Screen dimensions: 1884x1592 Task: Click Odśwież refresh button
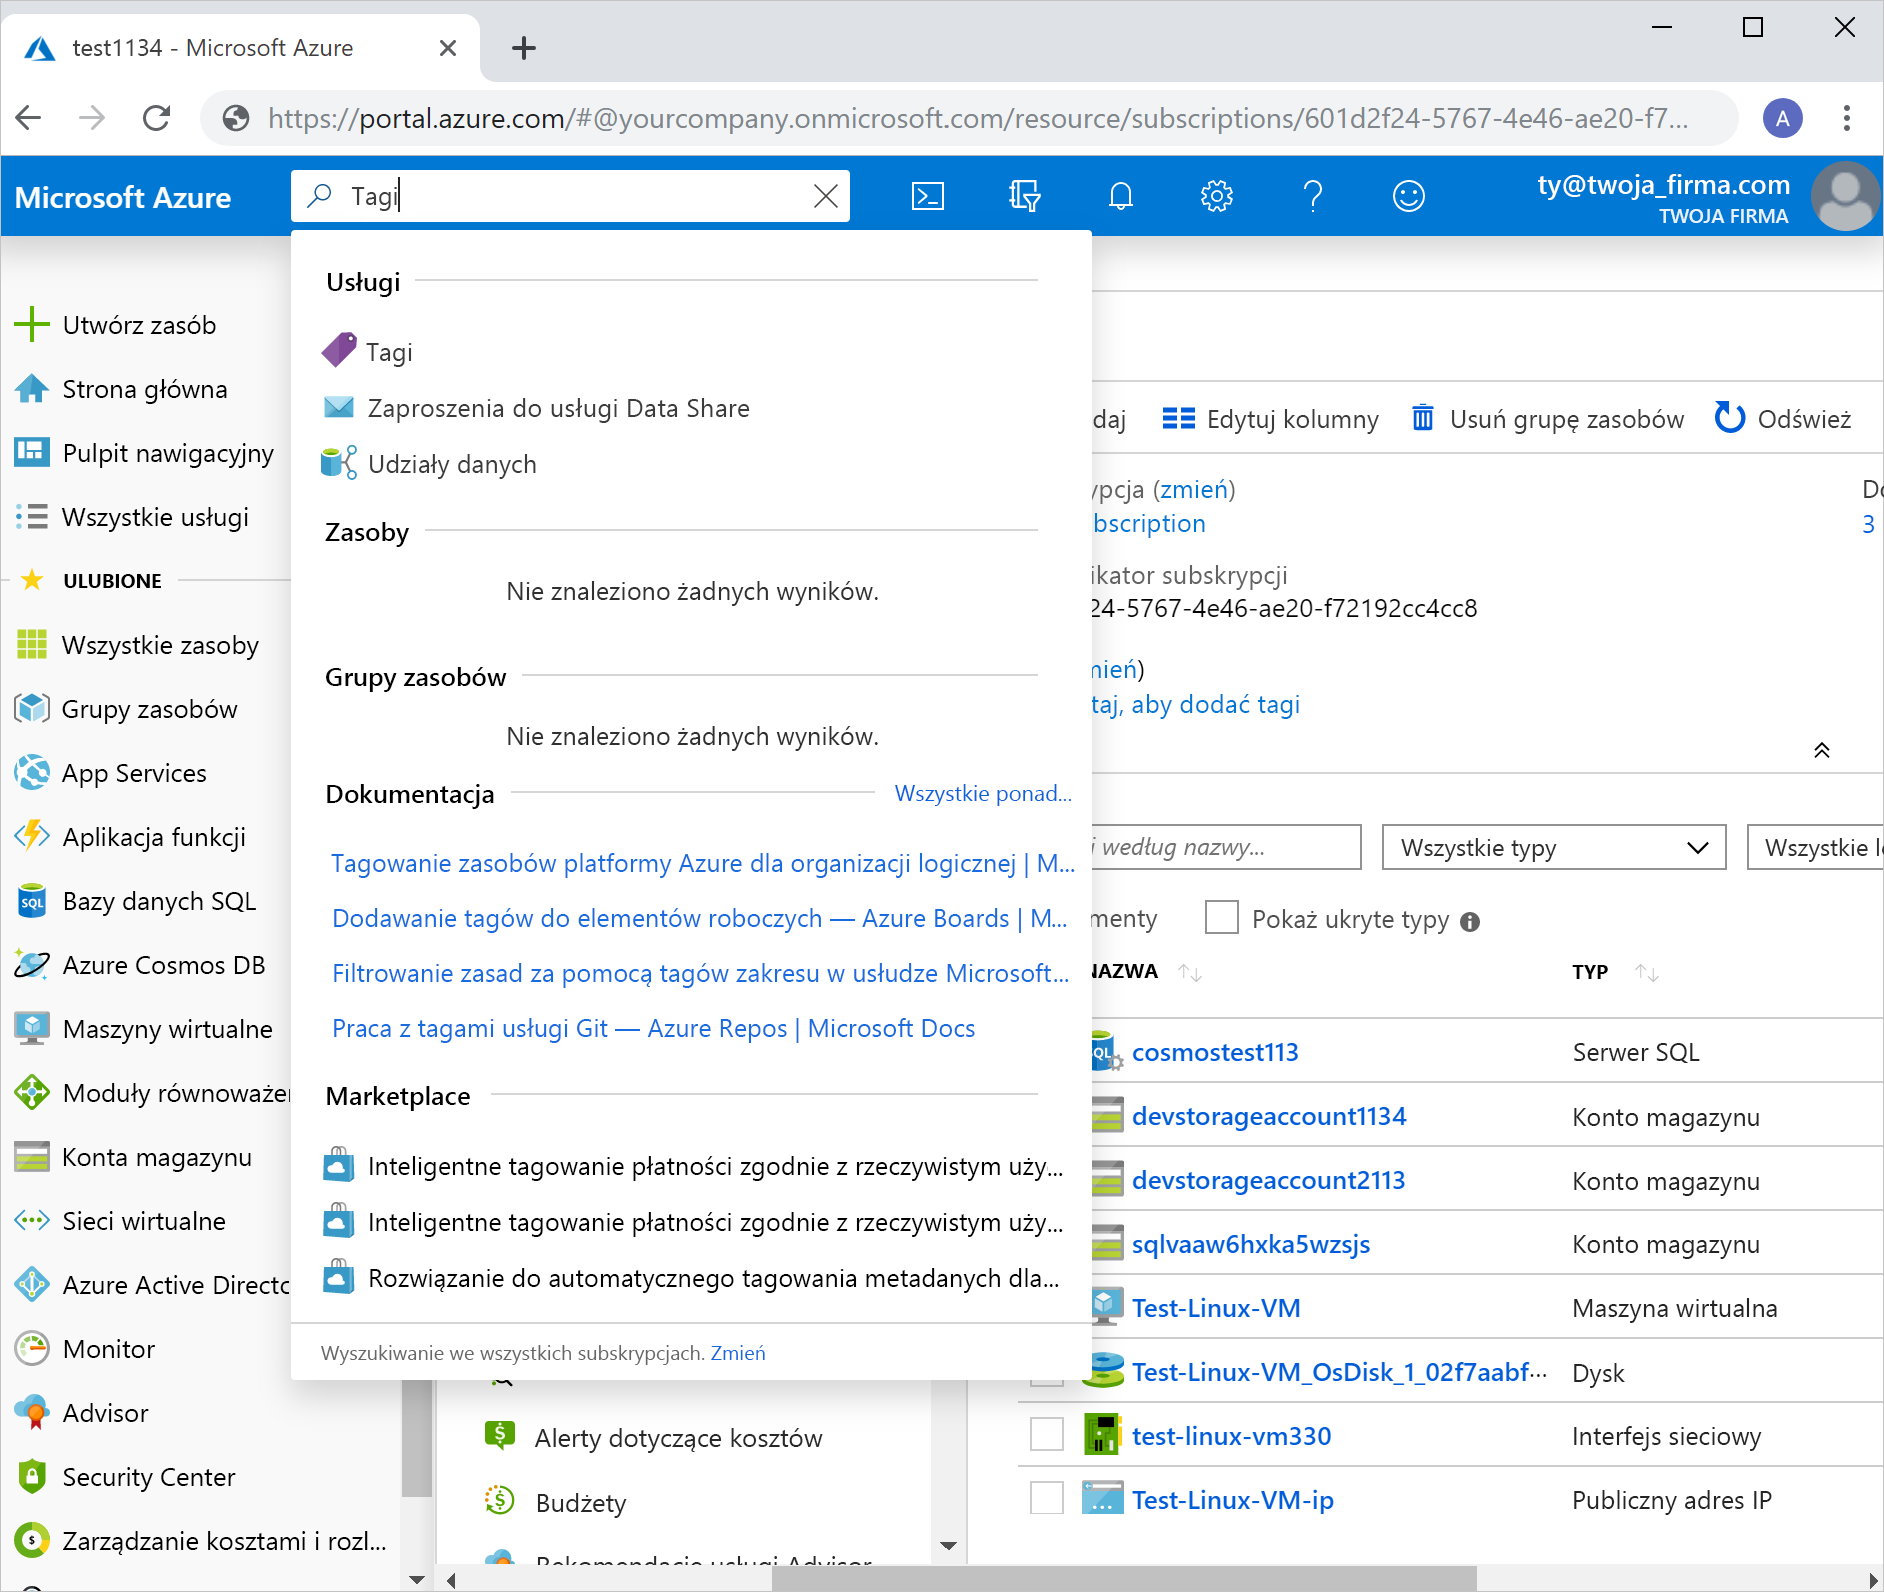[x=1783, y=419]
